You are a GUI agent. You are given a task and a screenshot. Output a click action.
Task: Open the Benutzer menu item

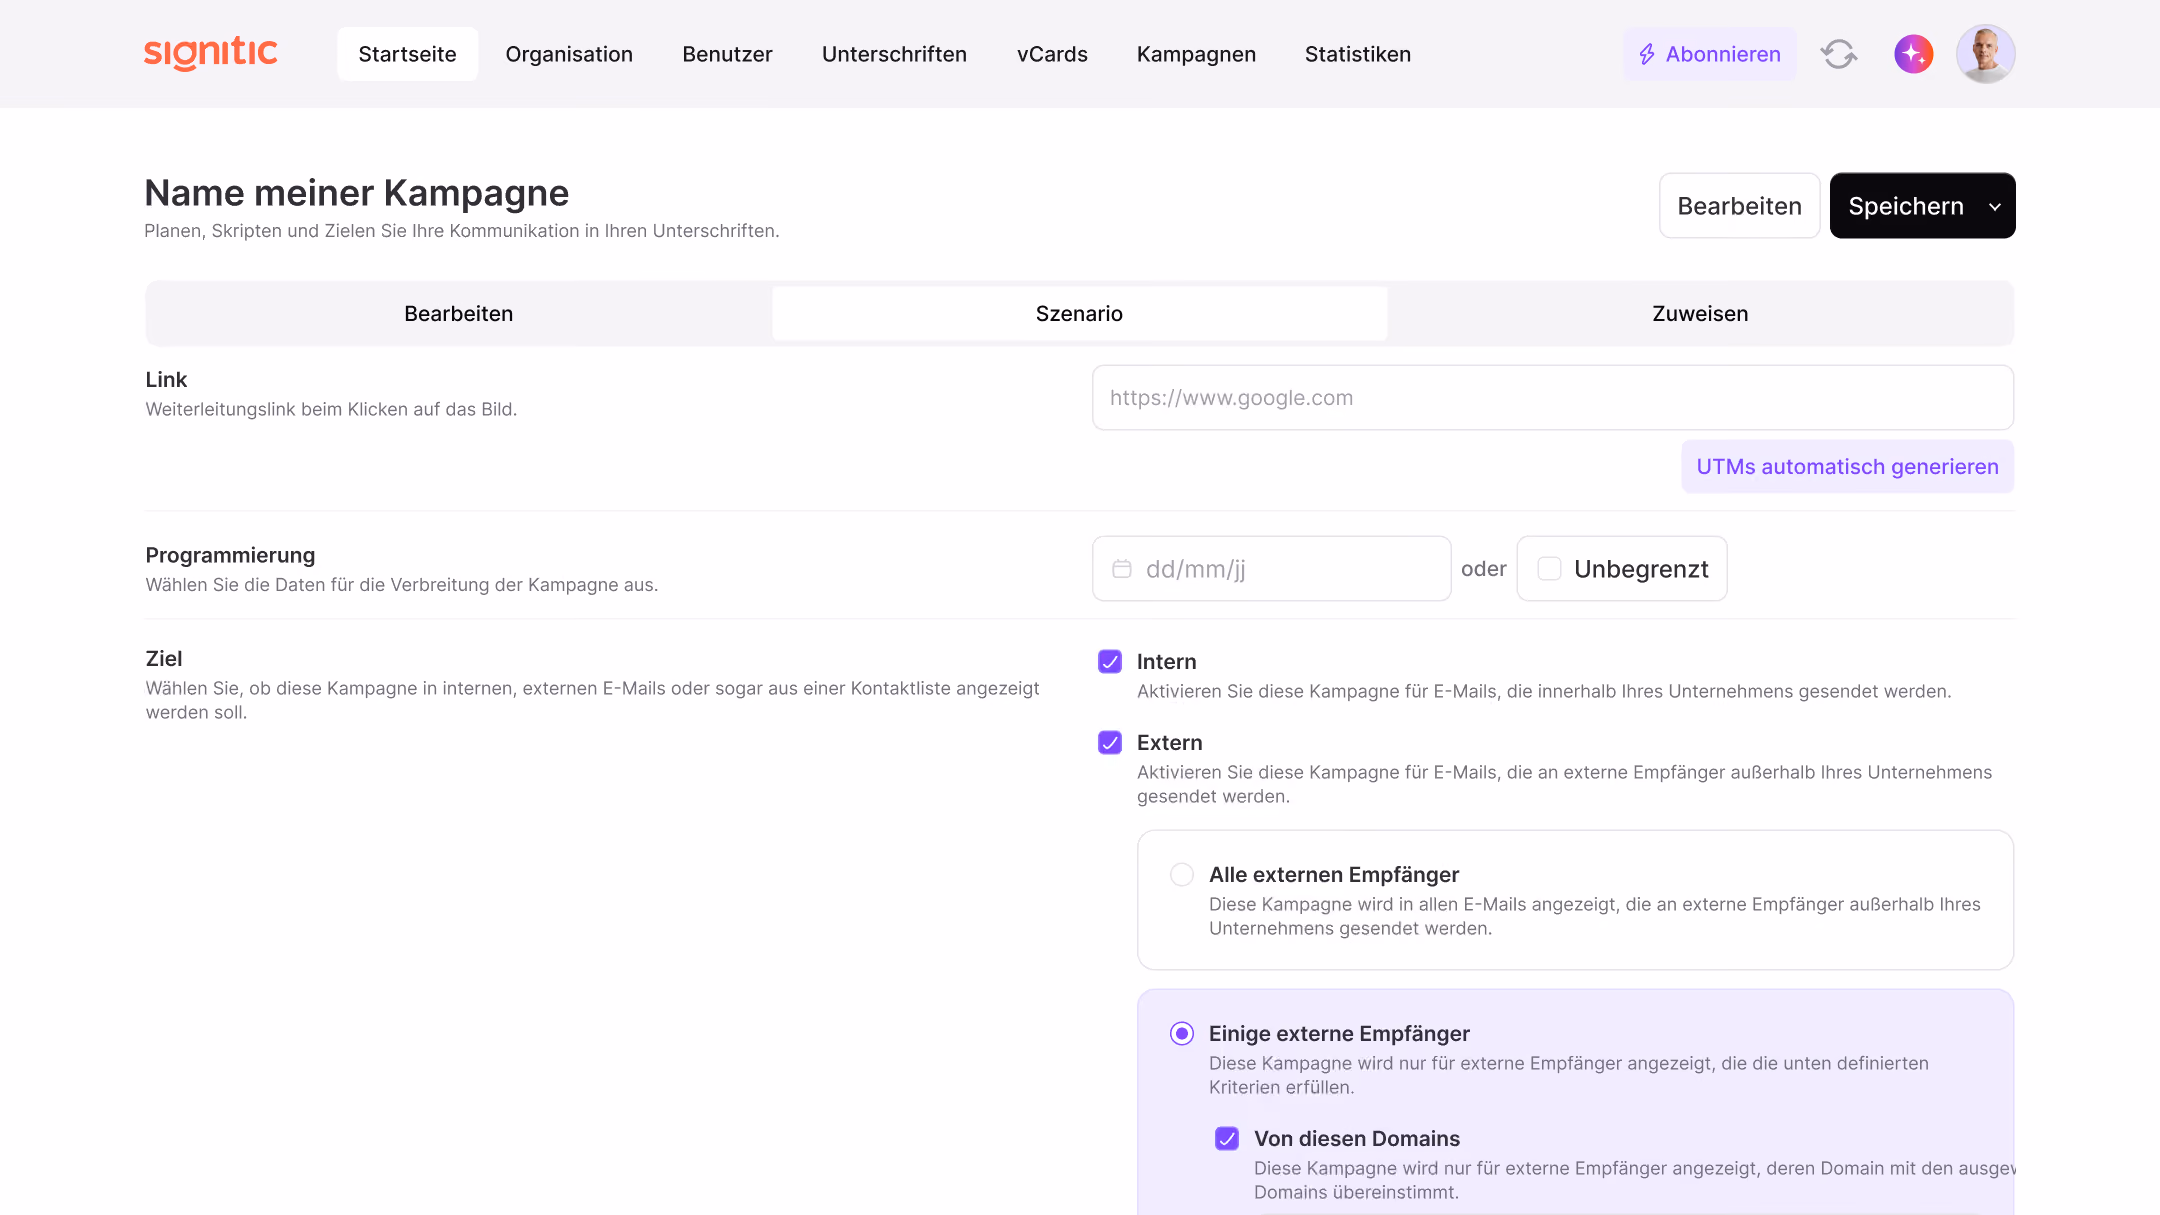coord(727,54)
